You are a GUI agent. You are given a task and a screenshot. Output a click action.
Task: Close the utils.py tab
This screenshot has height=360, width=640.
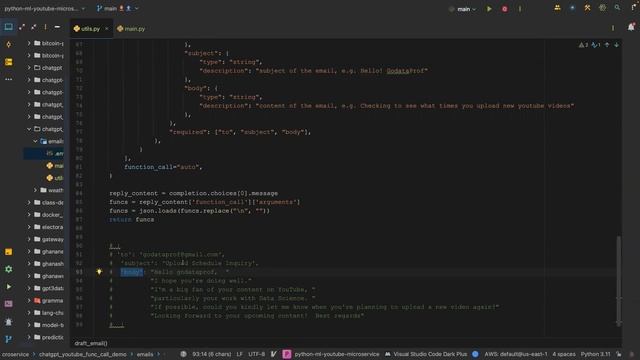click(x=107, y=29)
